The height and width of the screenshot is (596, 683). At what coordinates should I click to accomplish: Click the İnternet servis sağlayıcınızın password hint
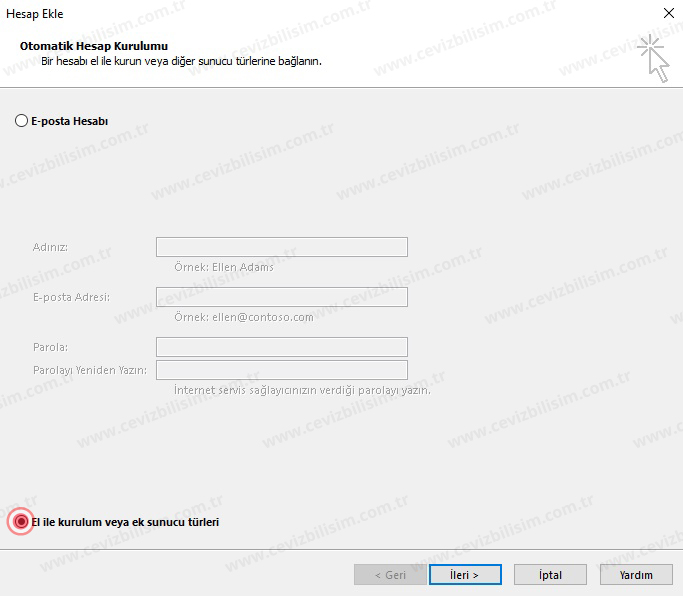click(x=302, y=390)
